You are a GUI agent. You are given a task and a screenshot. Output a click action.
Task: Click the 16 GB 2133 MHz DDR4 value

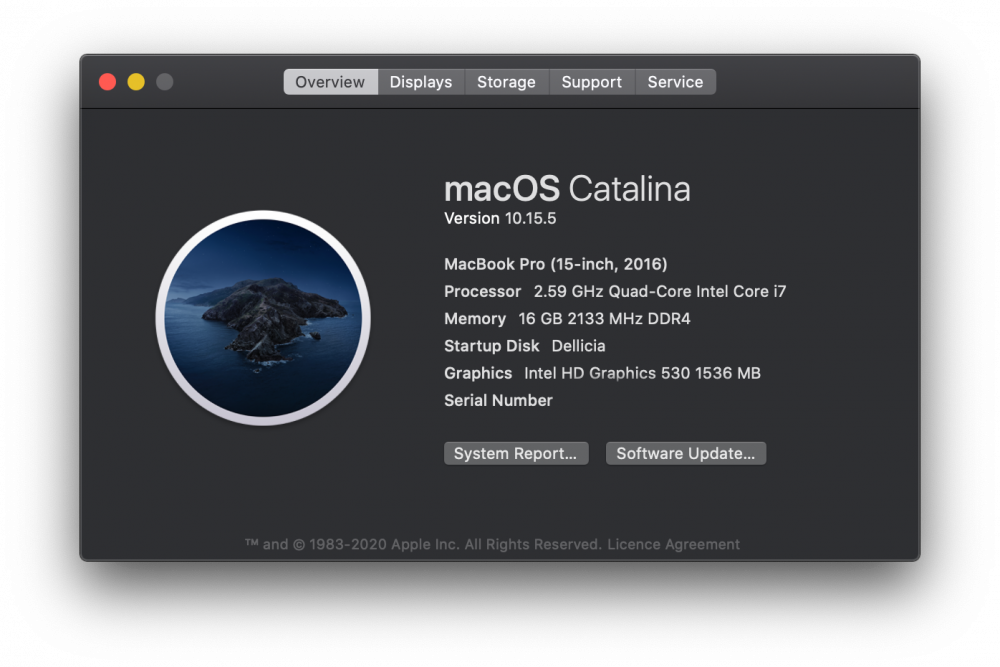pyautogui.click(x=604, y=319)
